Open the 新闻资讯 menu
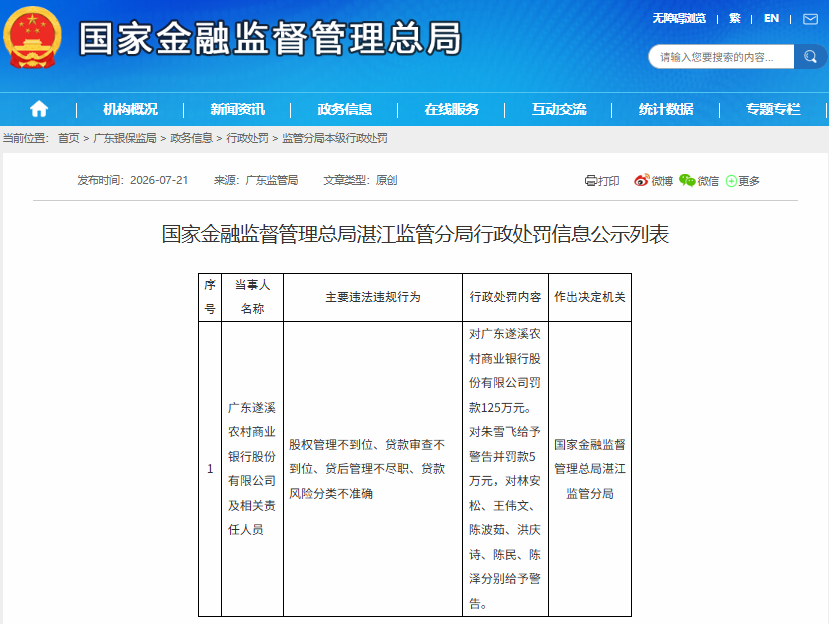Screen dimensions: 829x624 tap(237, 109)
